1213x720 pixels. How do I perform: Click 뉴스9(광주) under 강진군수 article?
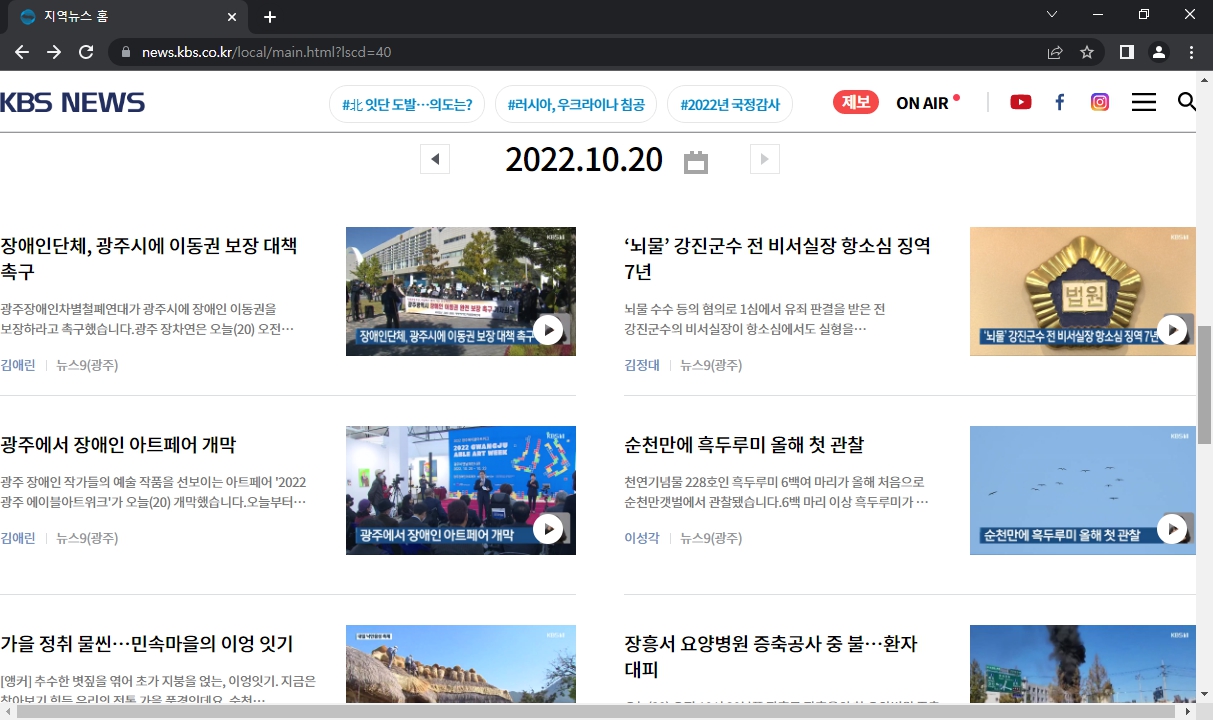point(711,365)
